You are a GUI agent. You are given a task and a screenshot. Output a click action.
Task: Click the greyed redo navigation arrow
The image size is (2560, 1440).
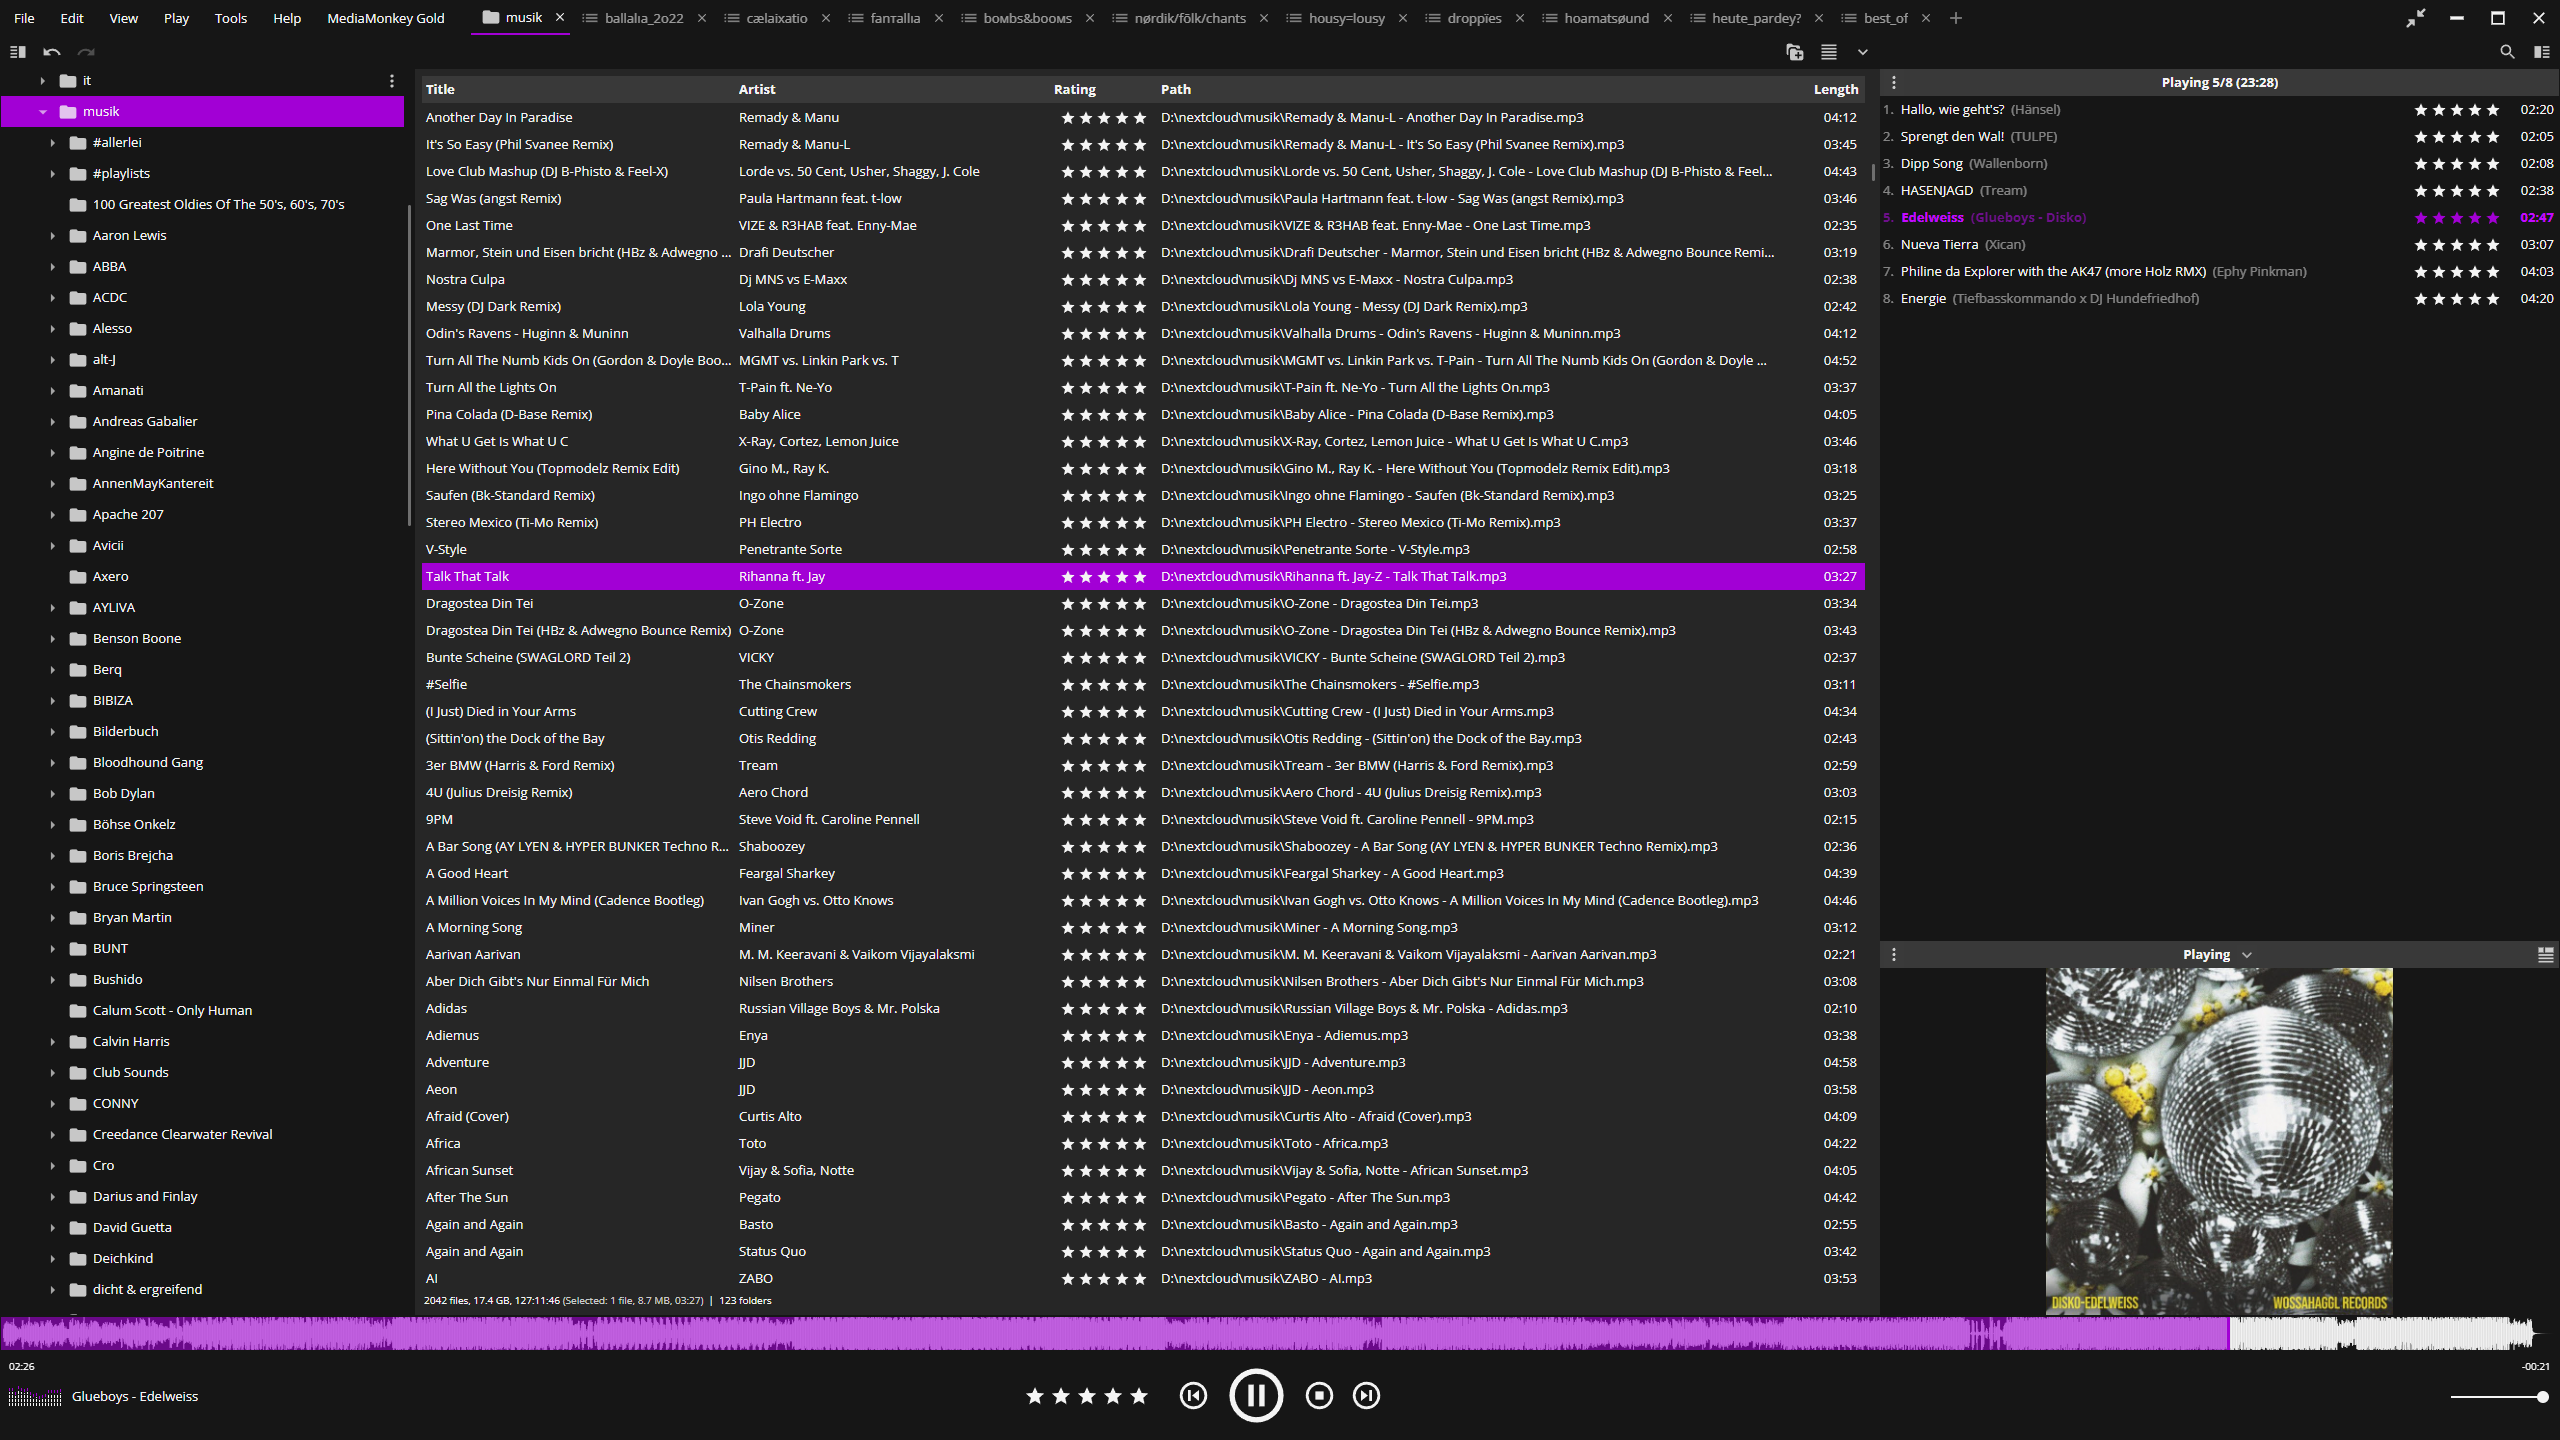tap(86, 52)
